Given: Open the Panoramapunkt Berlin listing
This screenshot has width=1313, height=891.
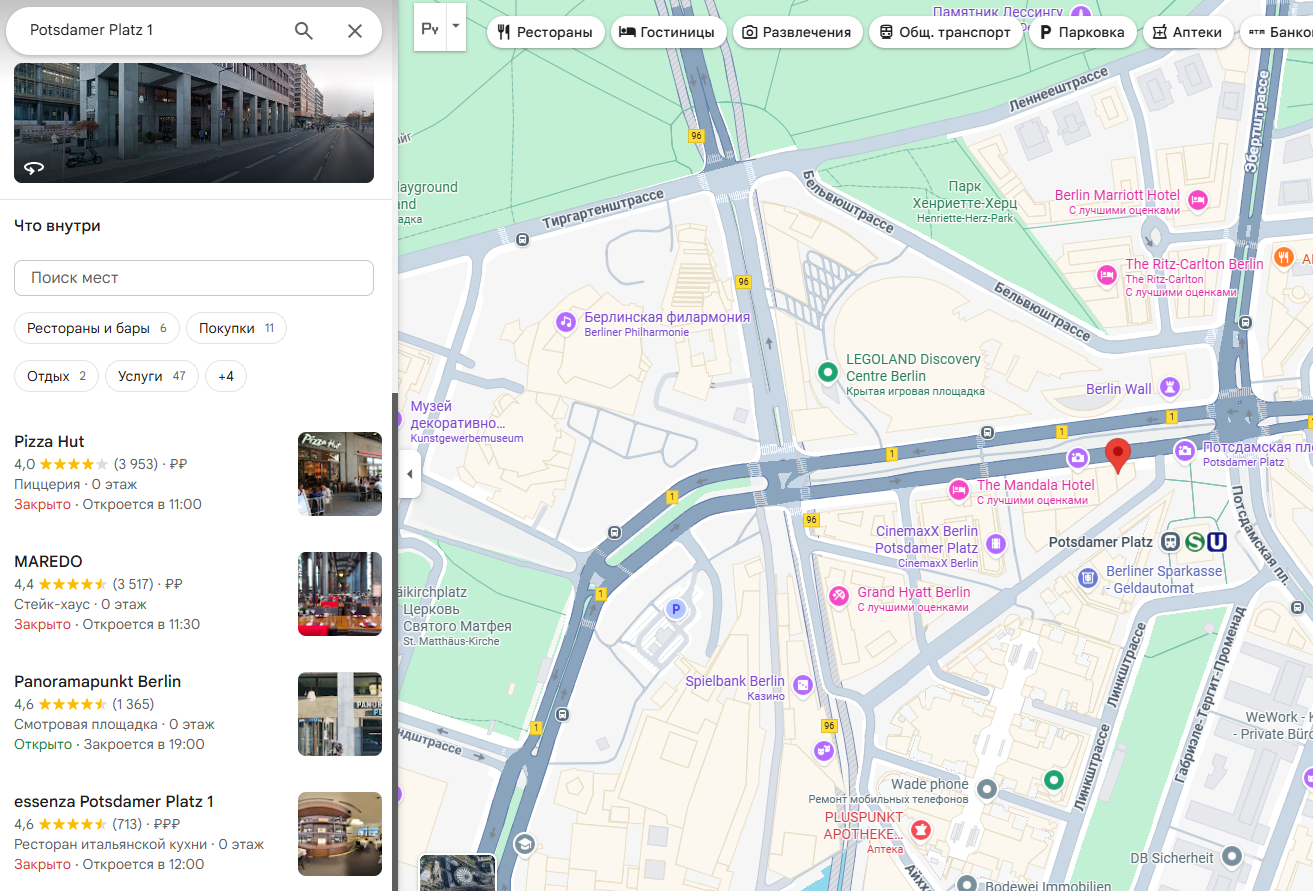Looking at the screenshot, I should (x=150, y=713).
